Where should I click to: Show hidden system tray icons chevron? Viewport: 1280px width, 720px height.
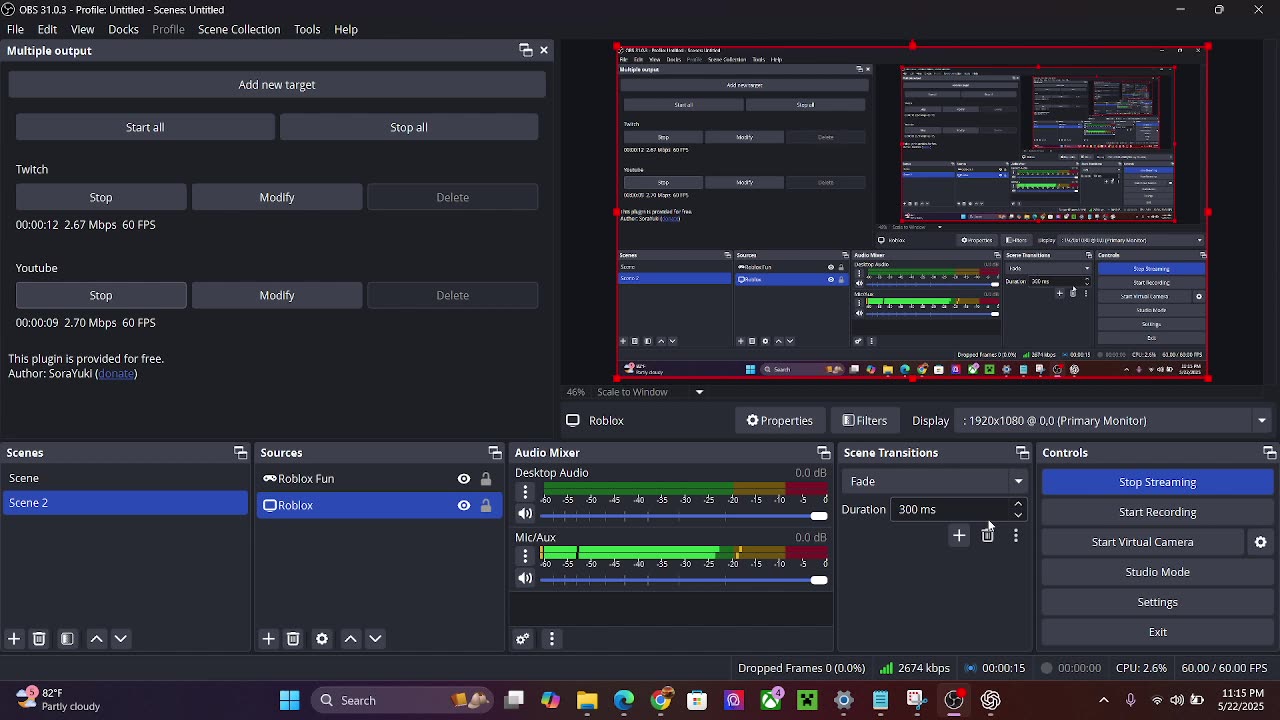(x=1104, y=700)
